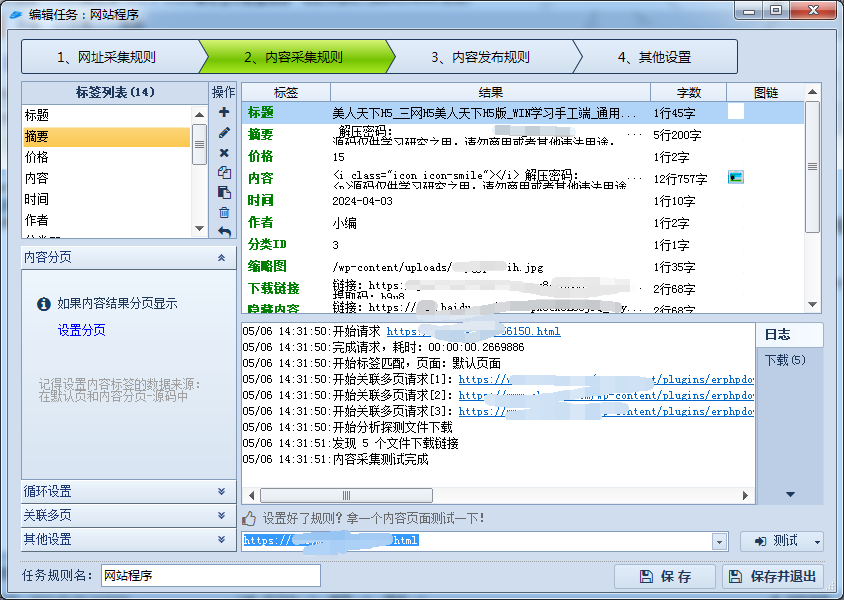Image resolution: width=844 pixels, height=600 pixels.
Task: Undo the last tag change with the arrow icon
Action: 223,232
